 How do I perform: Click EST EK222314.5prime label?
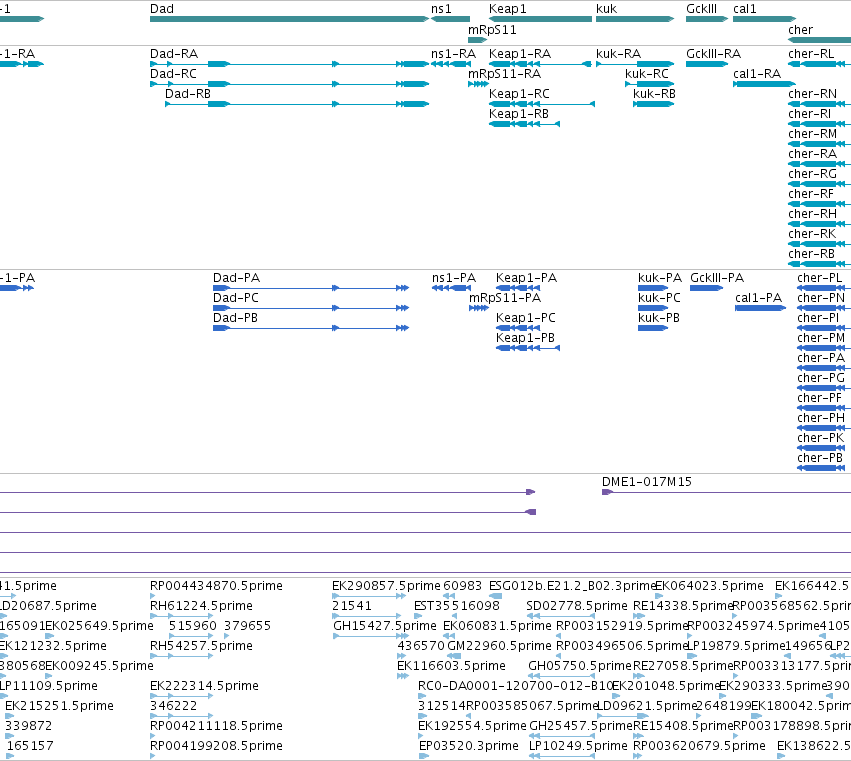pyautogui.click(x=205, y=686)
